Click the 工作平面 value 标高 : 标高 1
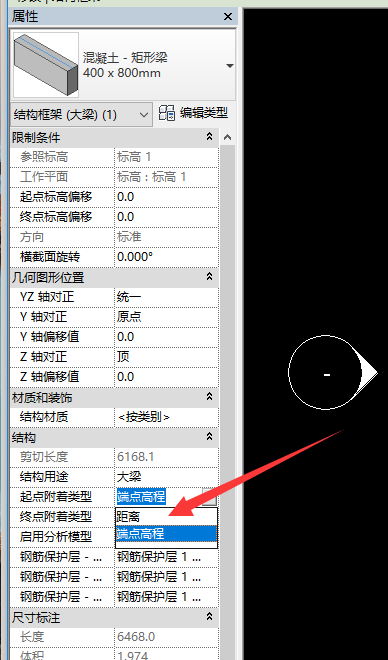Screen dimensions: 388x660 click(x=166, y=177)
